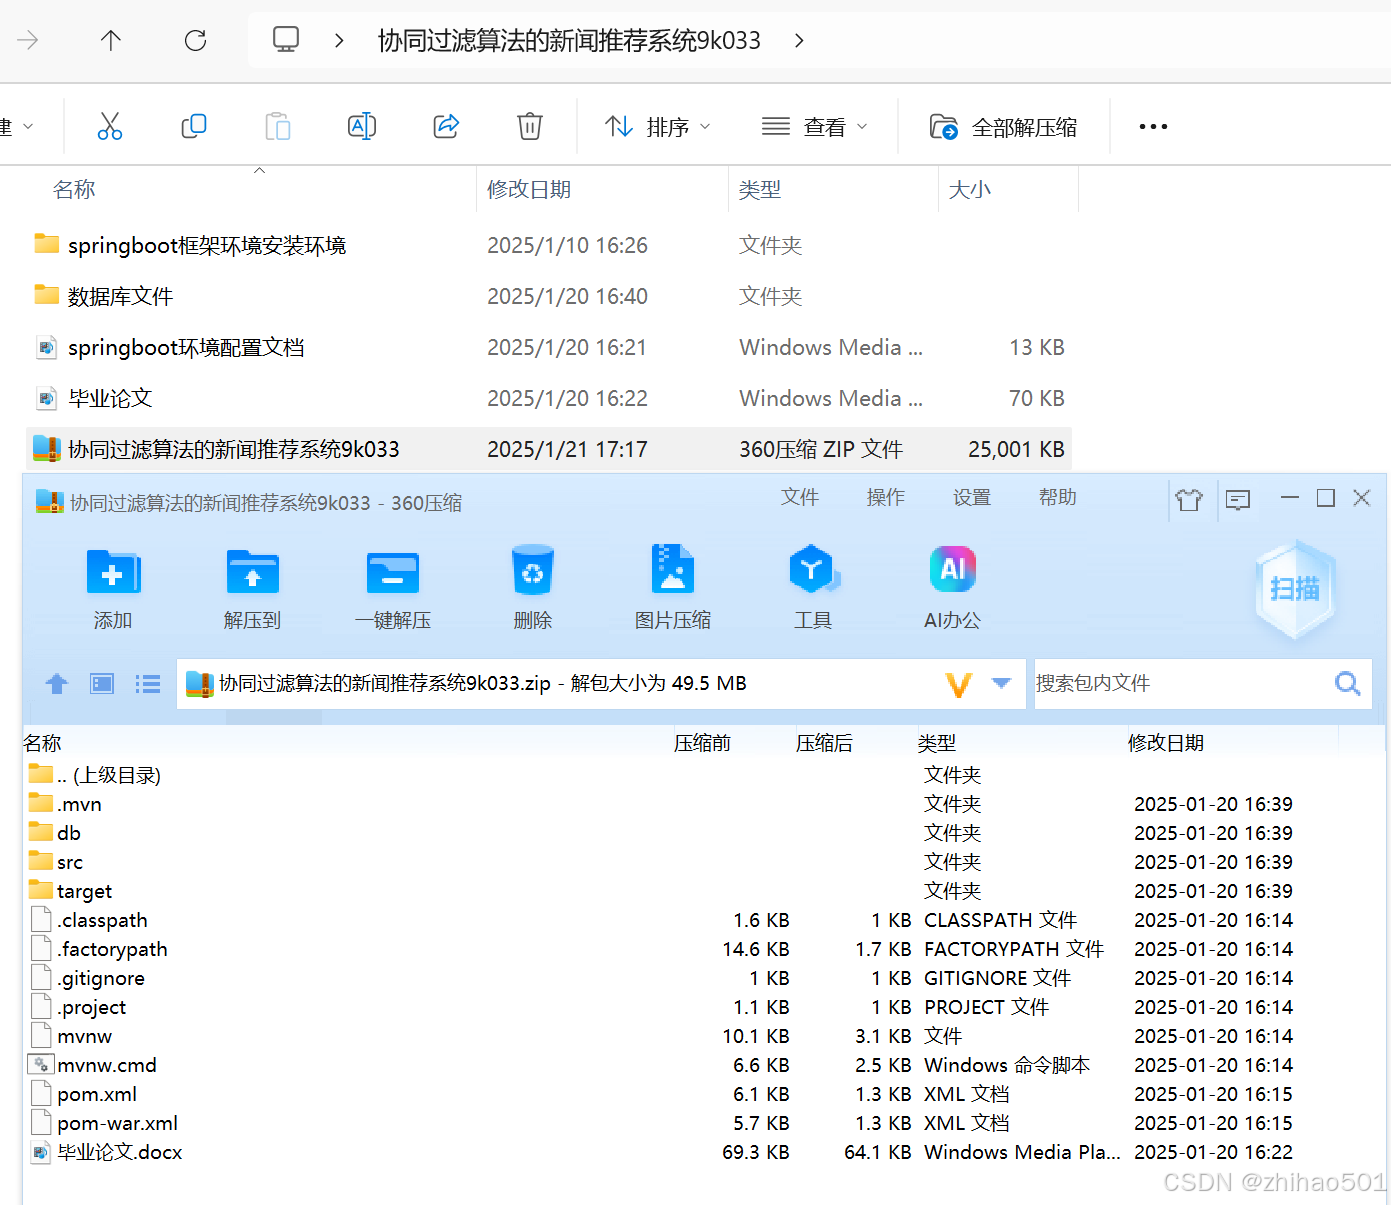
Task: Click 删除 delete icon in 360压缩
Action: [x=533, y=588]
